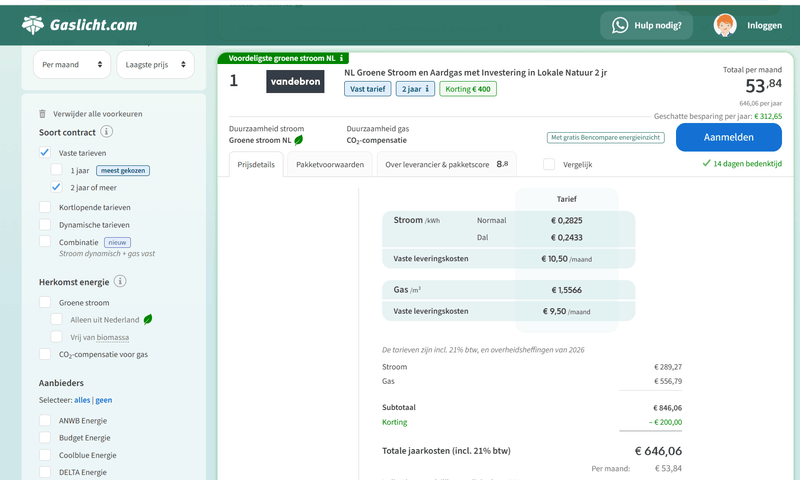Click the checkmark icon before 14 dagen bedenktijd
The height and width of the screenshot is (480, 800).
(x=706, y=163)
